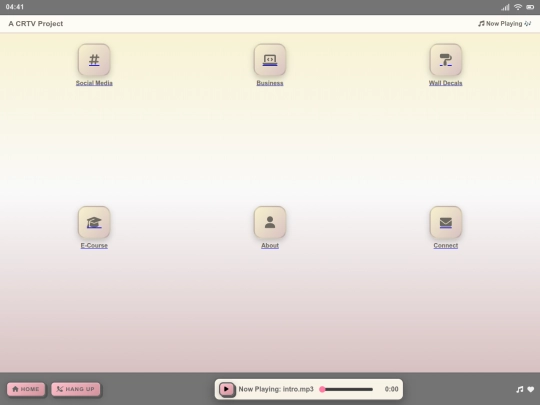The image size is (540, 405).
Task: Open the Business laptop code icon
Action: [270, 60]
